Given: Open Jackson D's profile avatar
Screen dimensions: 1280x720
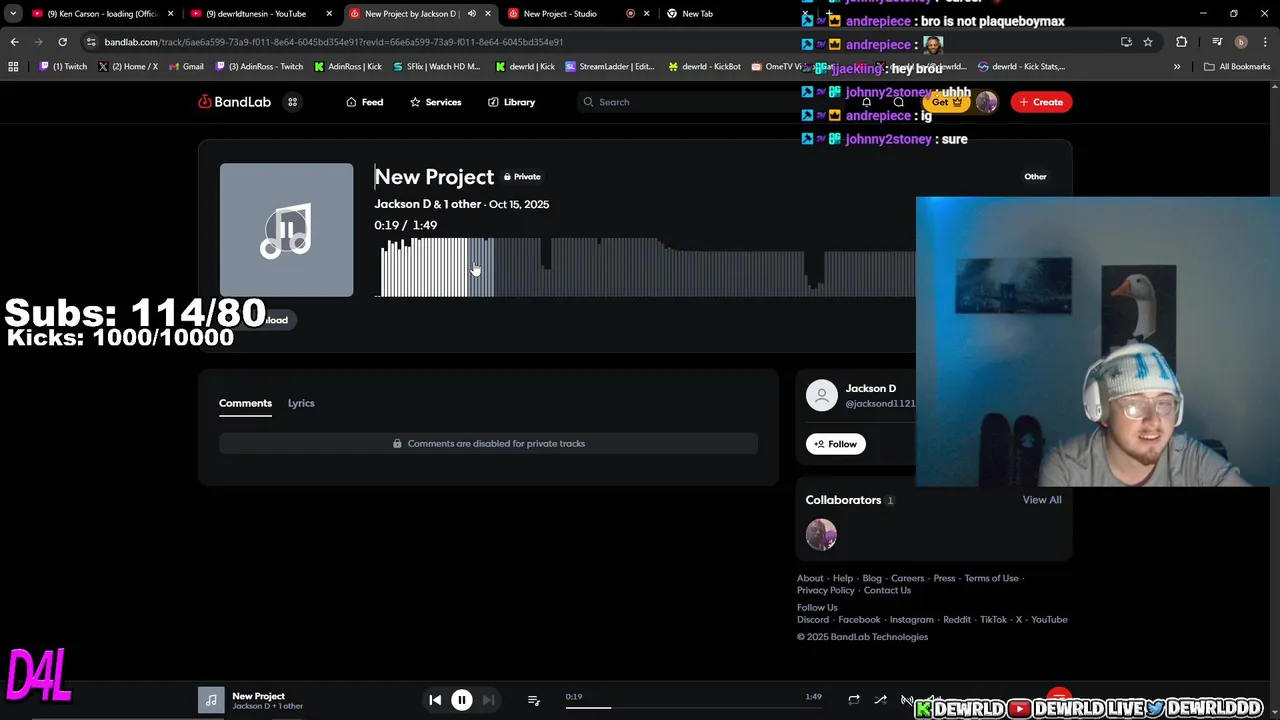Looking at the screenshot, I should [x=822, y=395].
